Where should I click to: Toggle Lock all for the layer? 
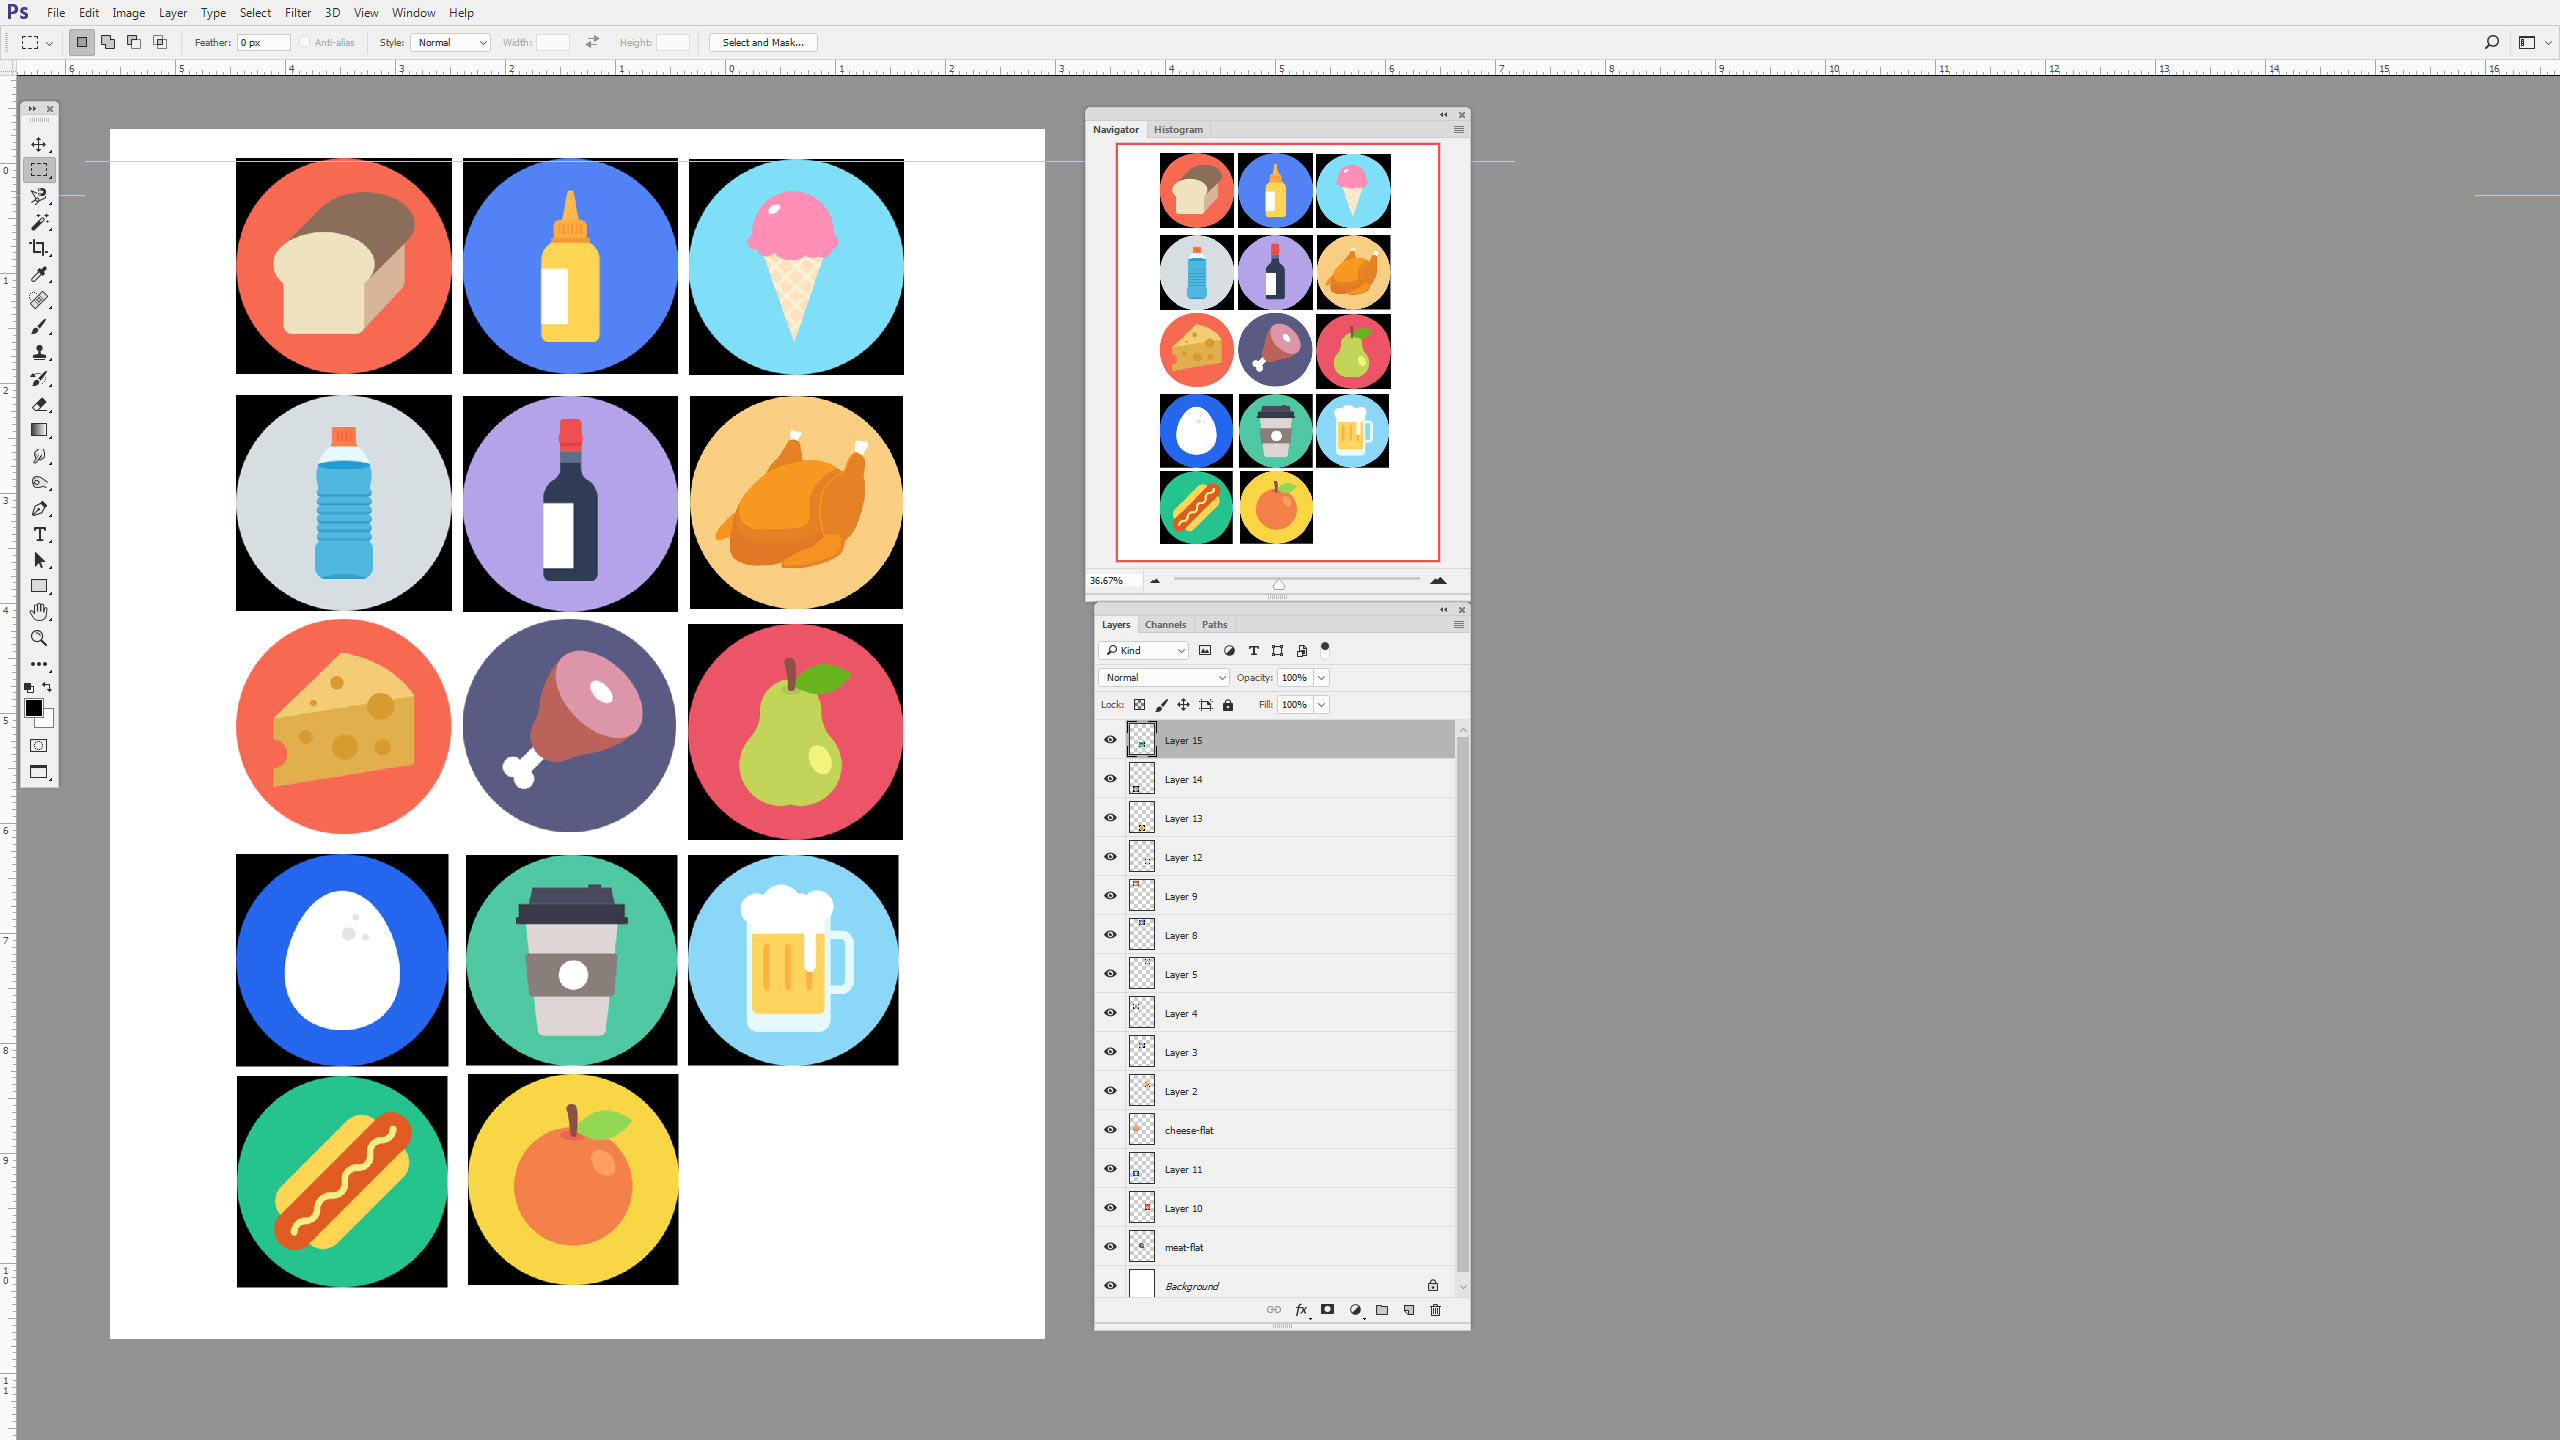(x=1228, y=705)
